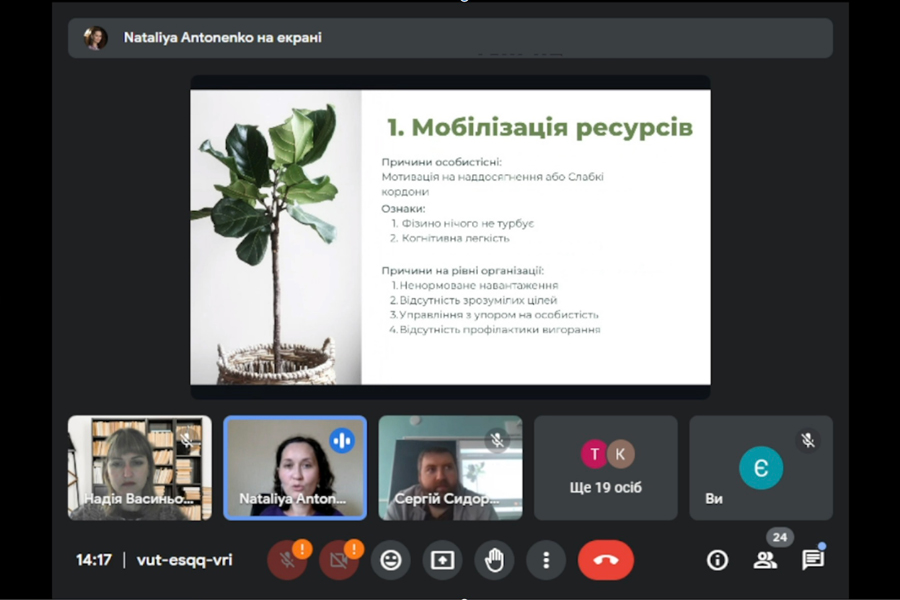Click the muted mic icon on Сергій's tile

[x=497, y=441]
